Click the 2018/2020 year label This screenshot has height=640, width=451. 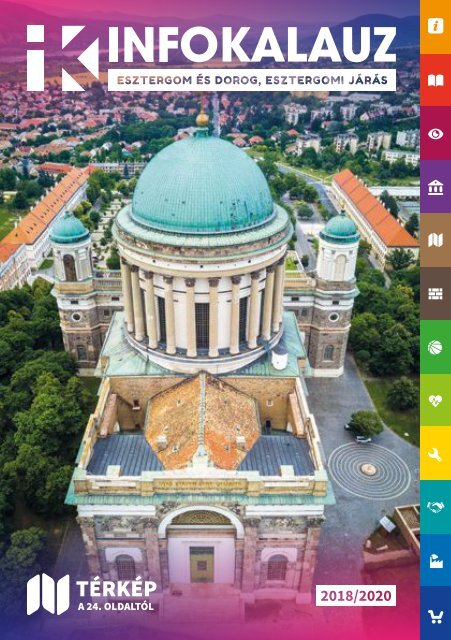point(355,596)
